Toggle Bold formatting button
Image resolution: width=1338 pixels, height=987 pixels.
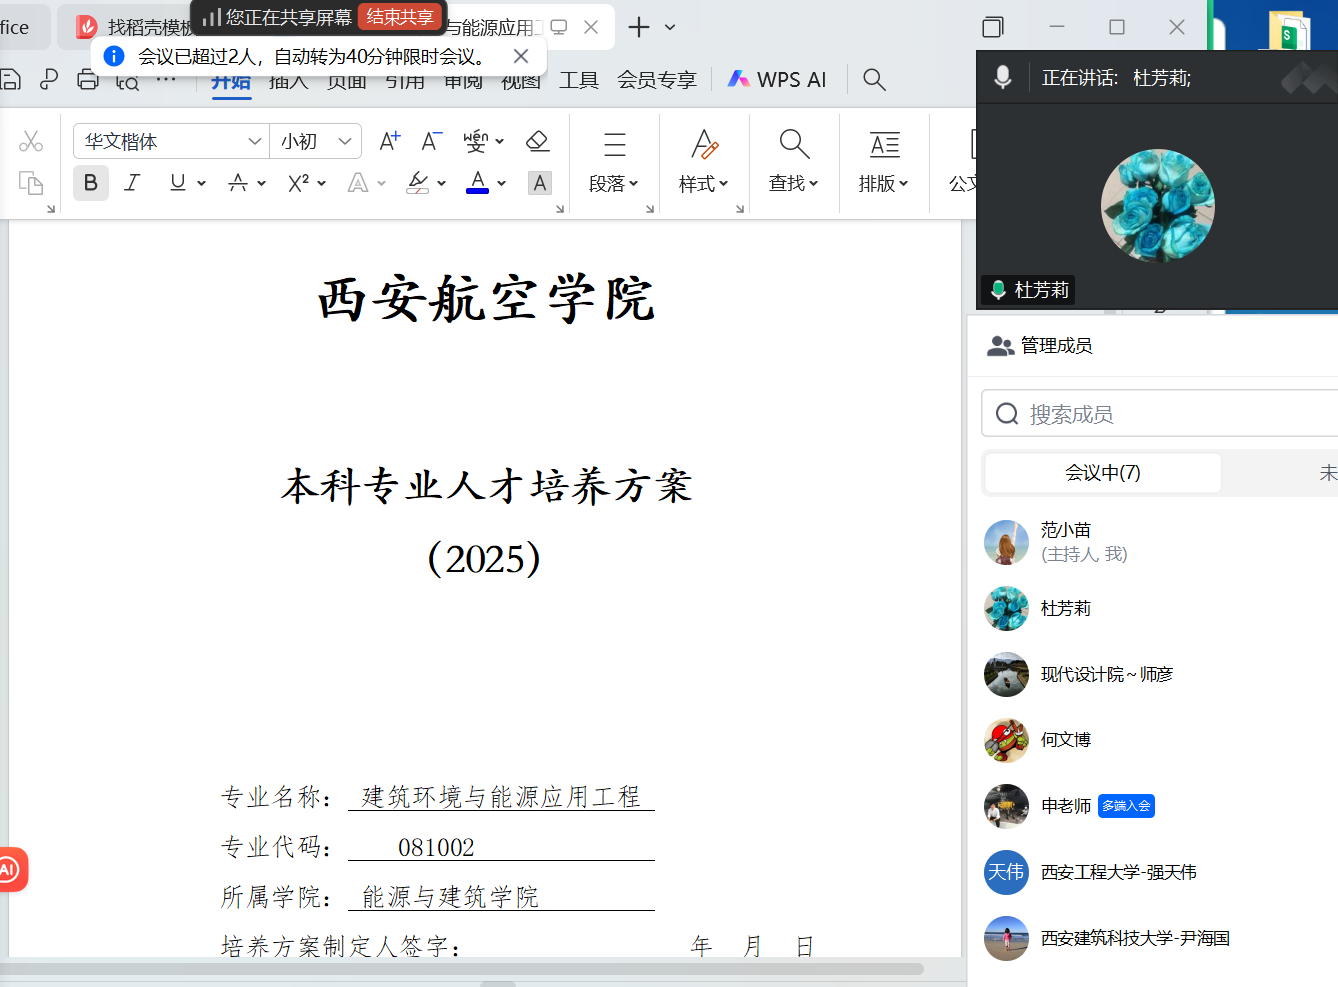click(x=91, y=183)
